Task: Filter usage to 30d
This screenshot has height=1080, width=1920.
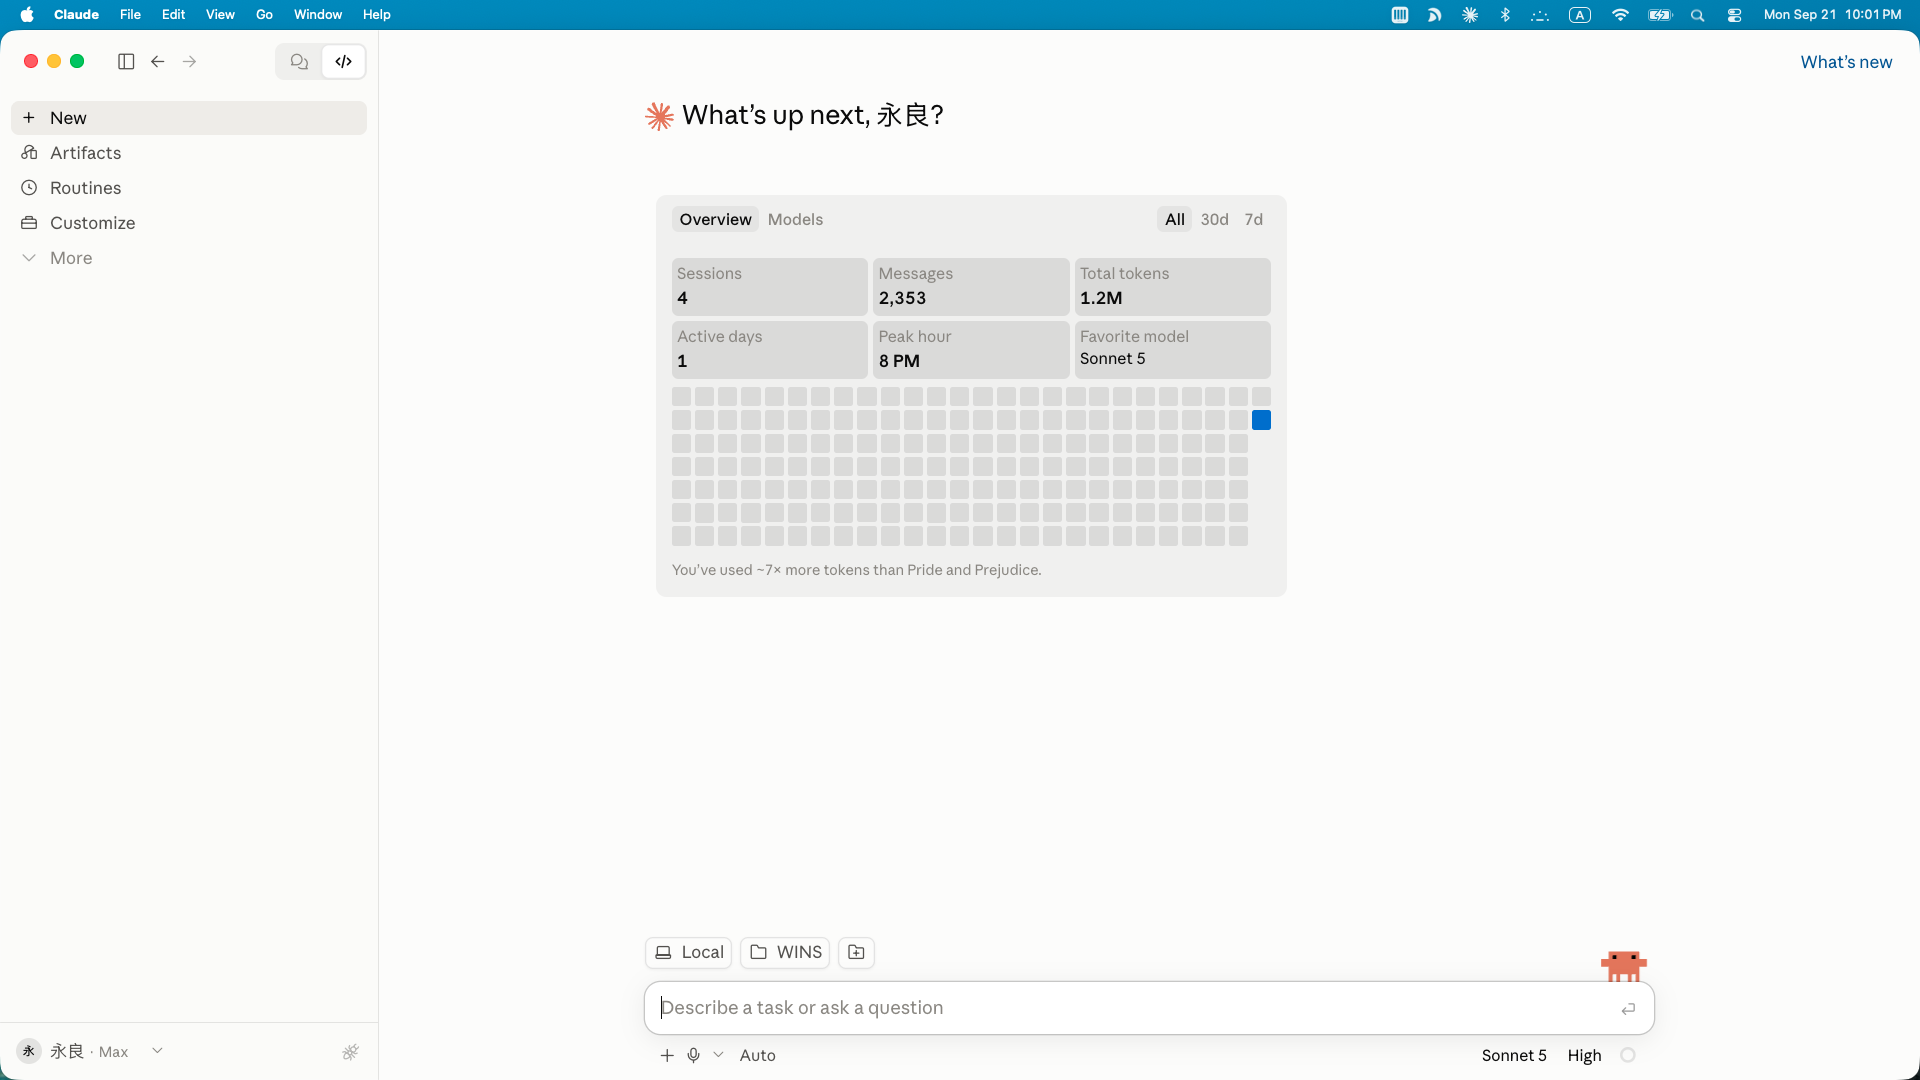Action: click(x=1214, y=219)
